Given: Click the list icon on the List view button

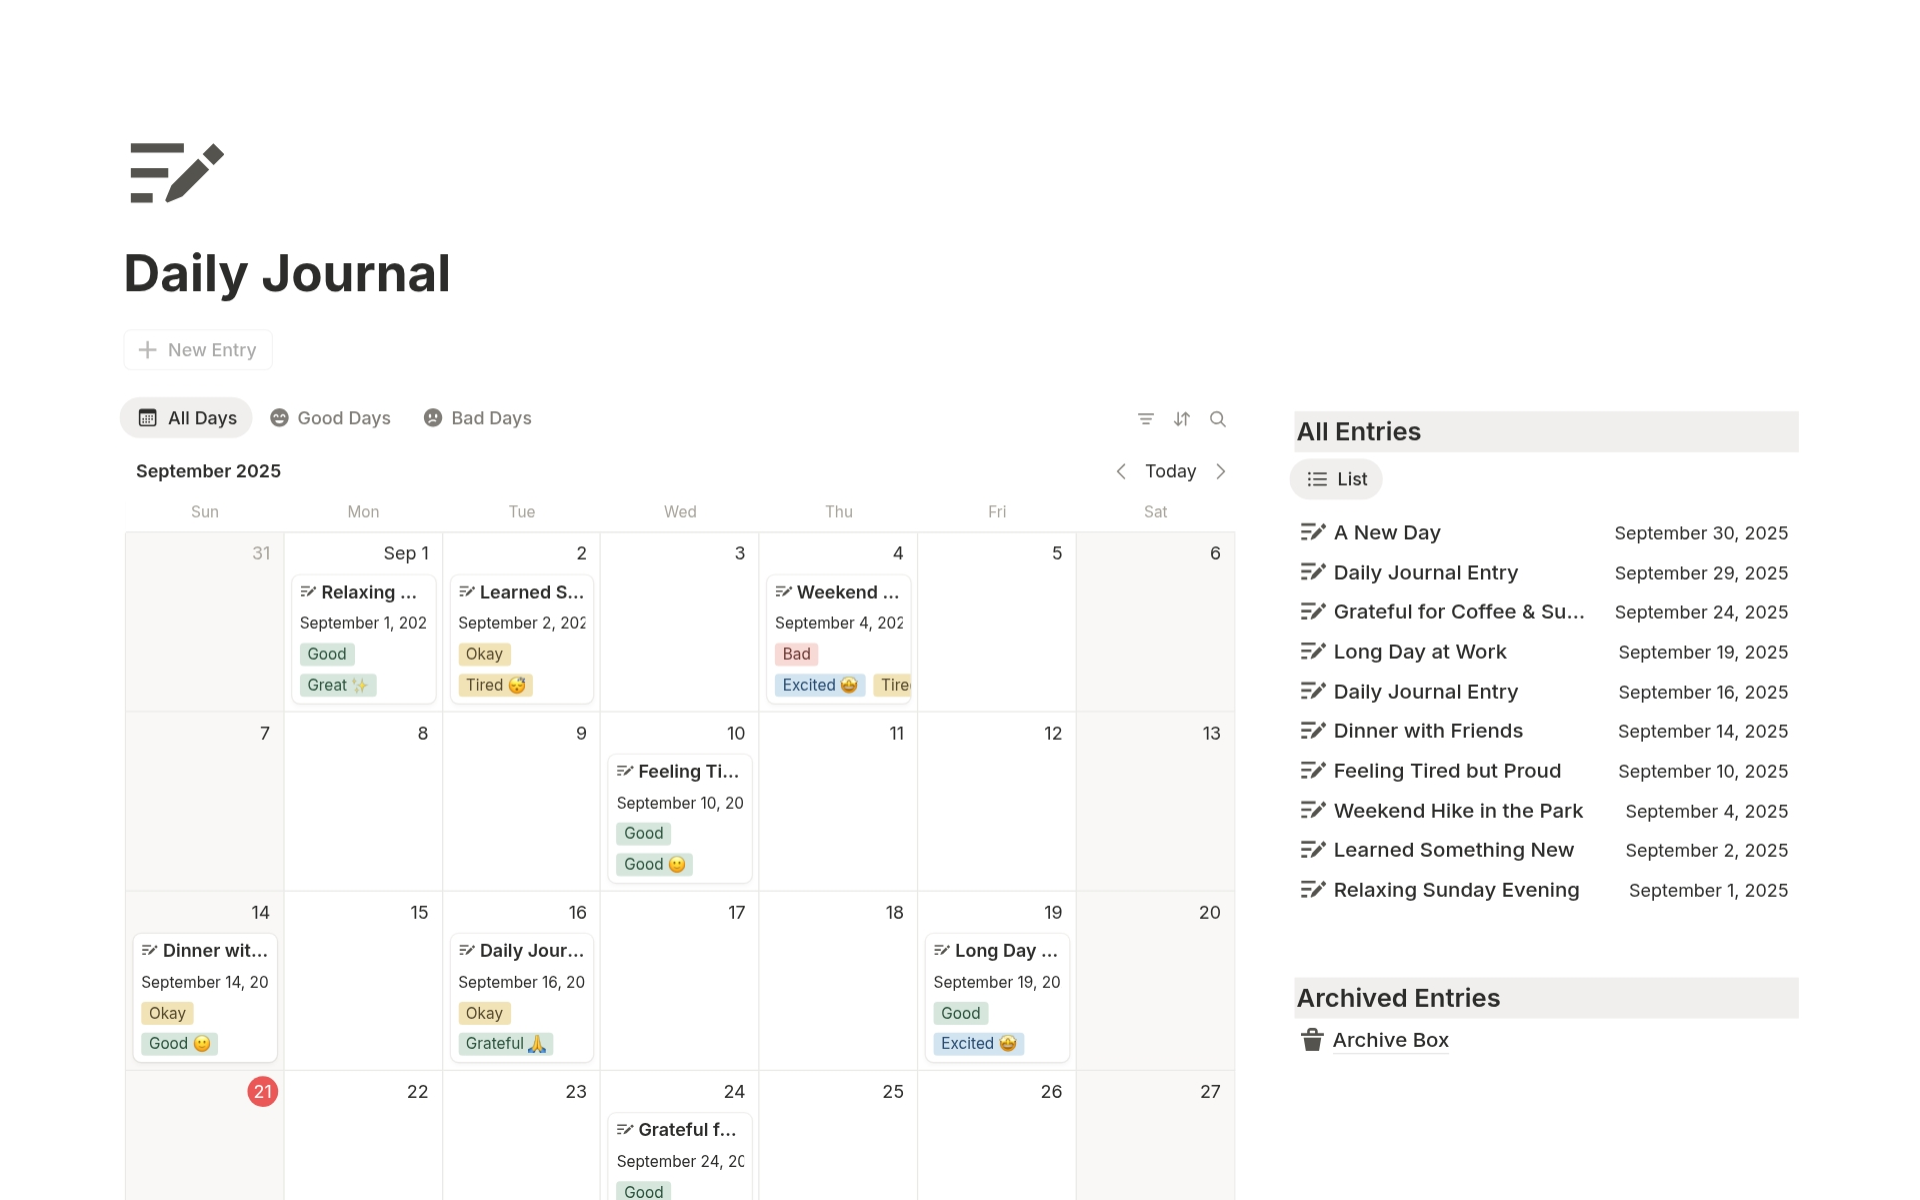Looking at the screenshot, I should point(1317,479).
